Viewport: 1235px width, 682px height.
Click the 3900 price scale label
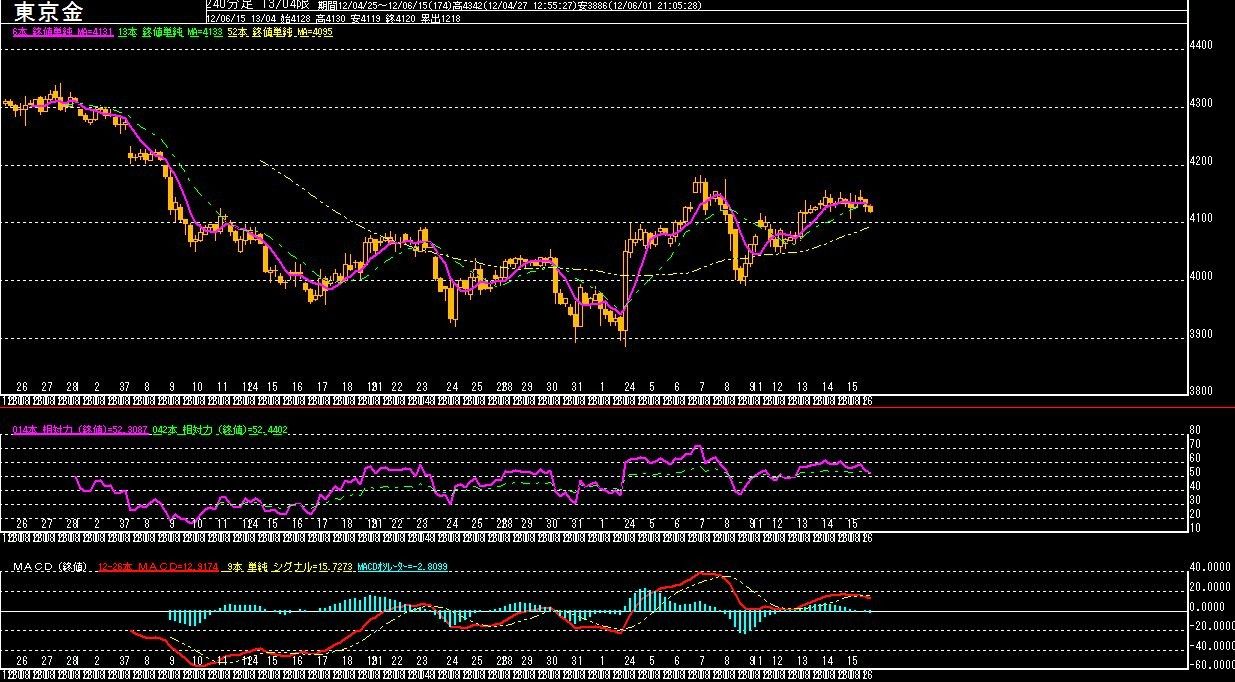click(1201, 334)
